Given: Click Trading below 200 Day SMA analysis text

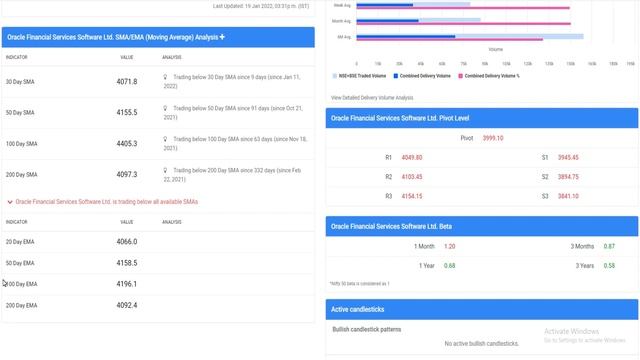Looking at the screenshot, I should coord(232,175).
